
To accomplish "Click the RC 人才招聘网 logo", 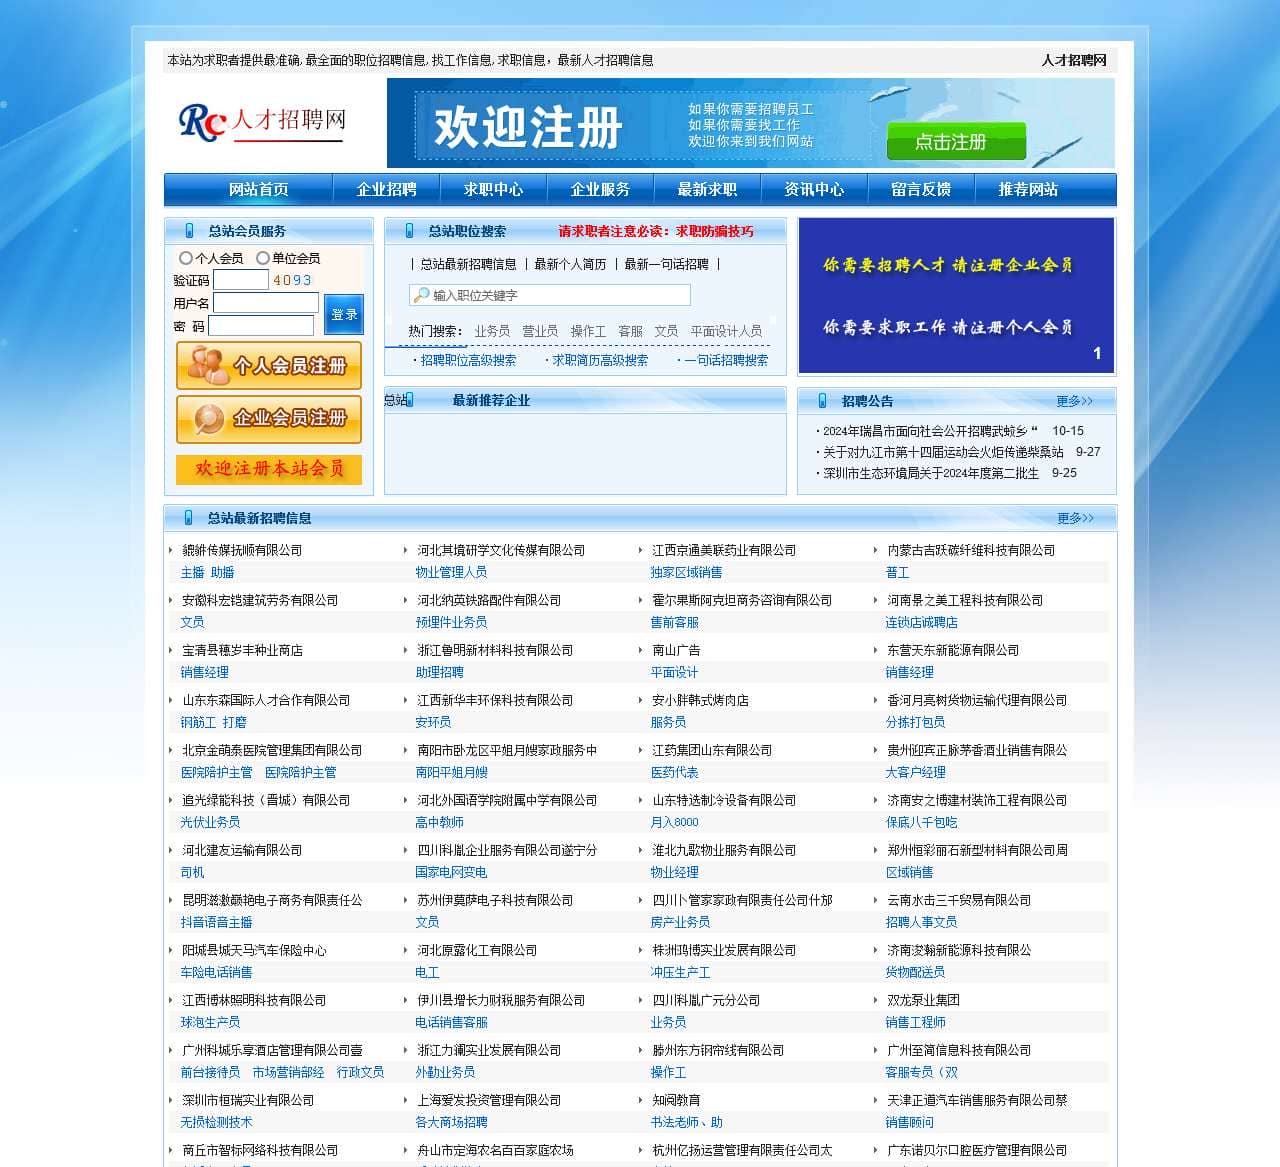I will tap(262, 122).
